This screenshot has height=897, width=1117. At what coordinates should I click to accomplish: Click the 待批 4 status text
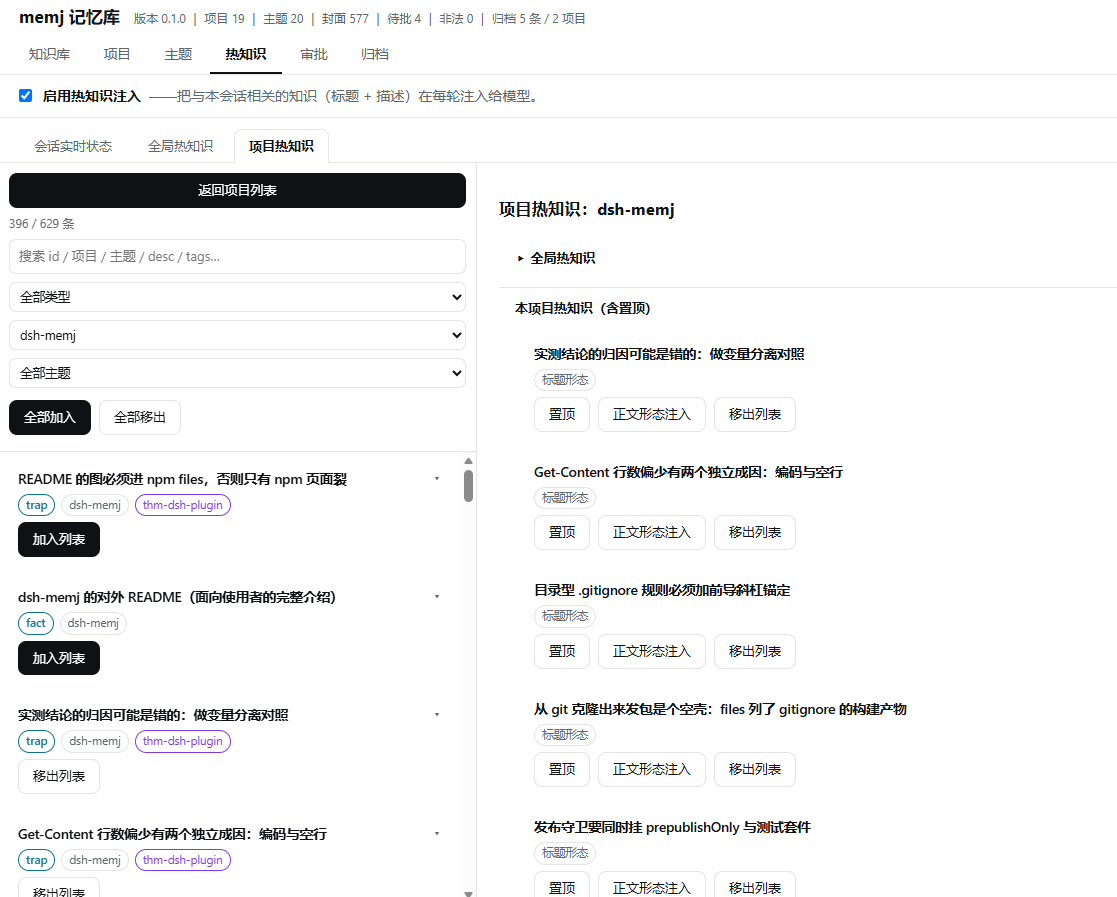404,19
